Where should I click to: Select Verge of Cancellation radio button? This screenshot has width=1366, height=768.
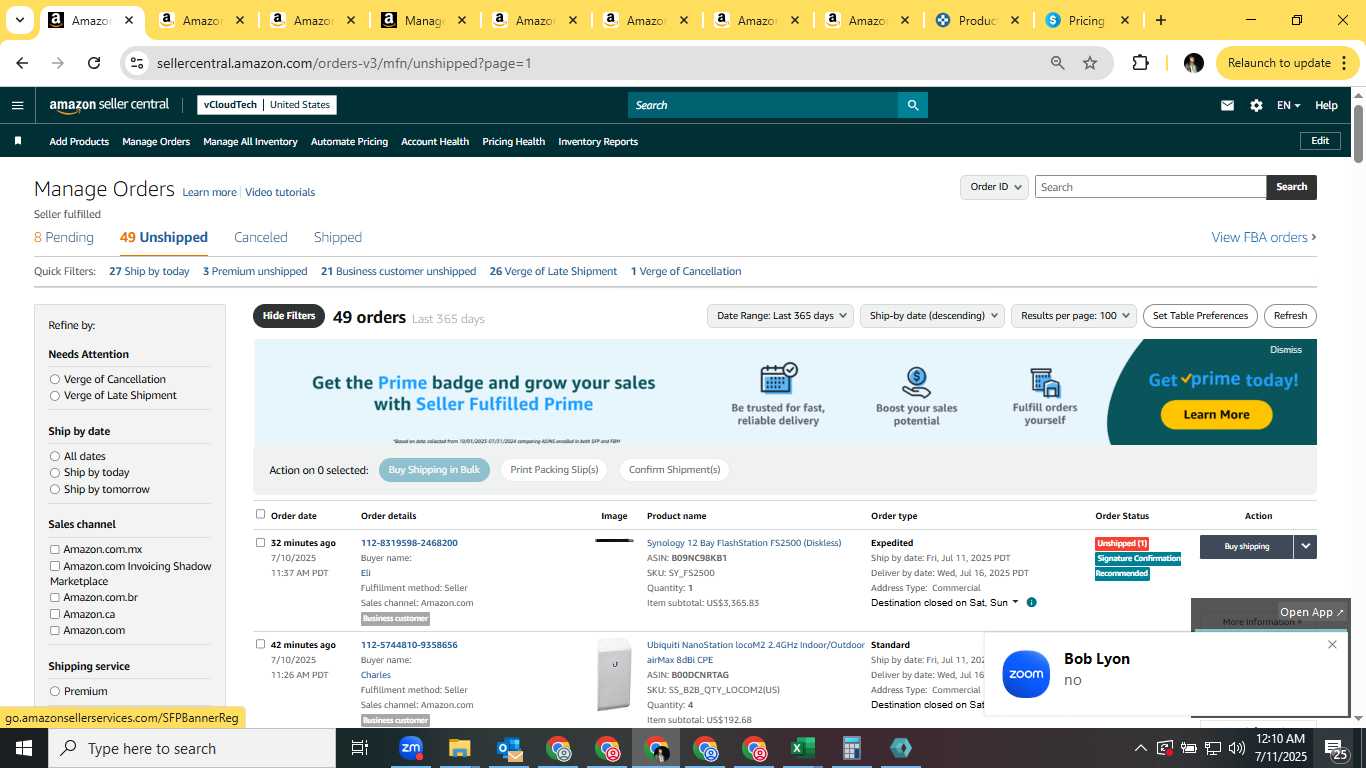[55, 379]
